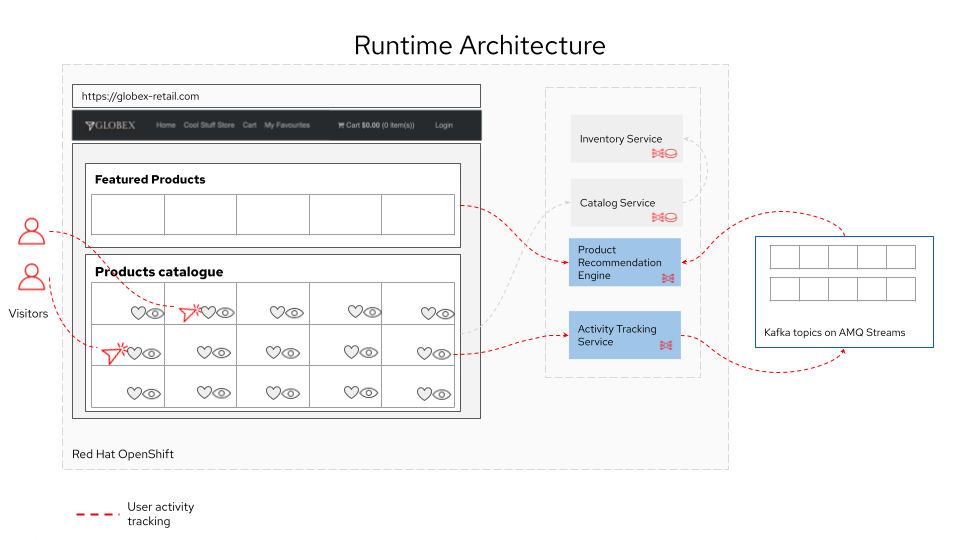Toggle eye icon of third product, top catalogue row
The image size is (960, 540).
pos(294,313)
